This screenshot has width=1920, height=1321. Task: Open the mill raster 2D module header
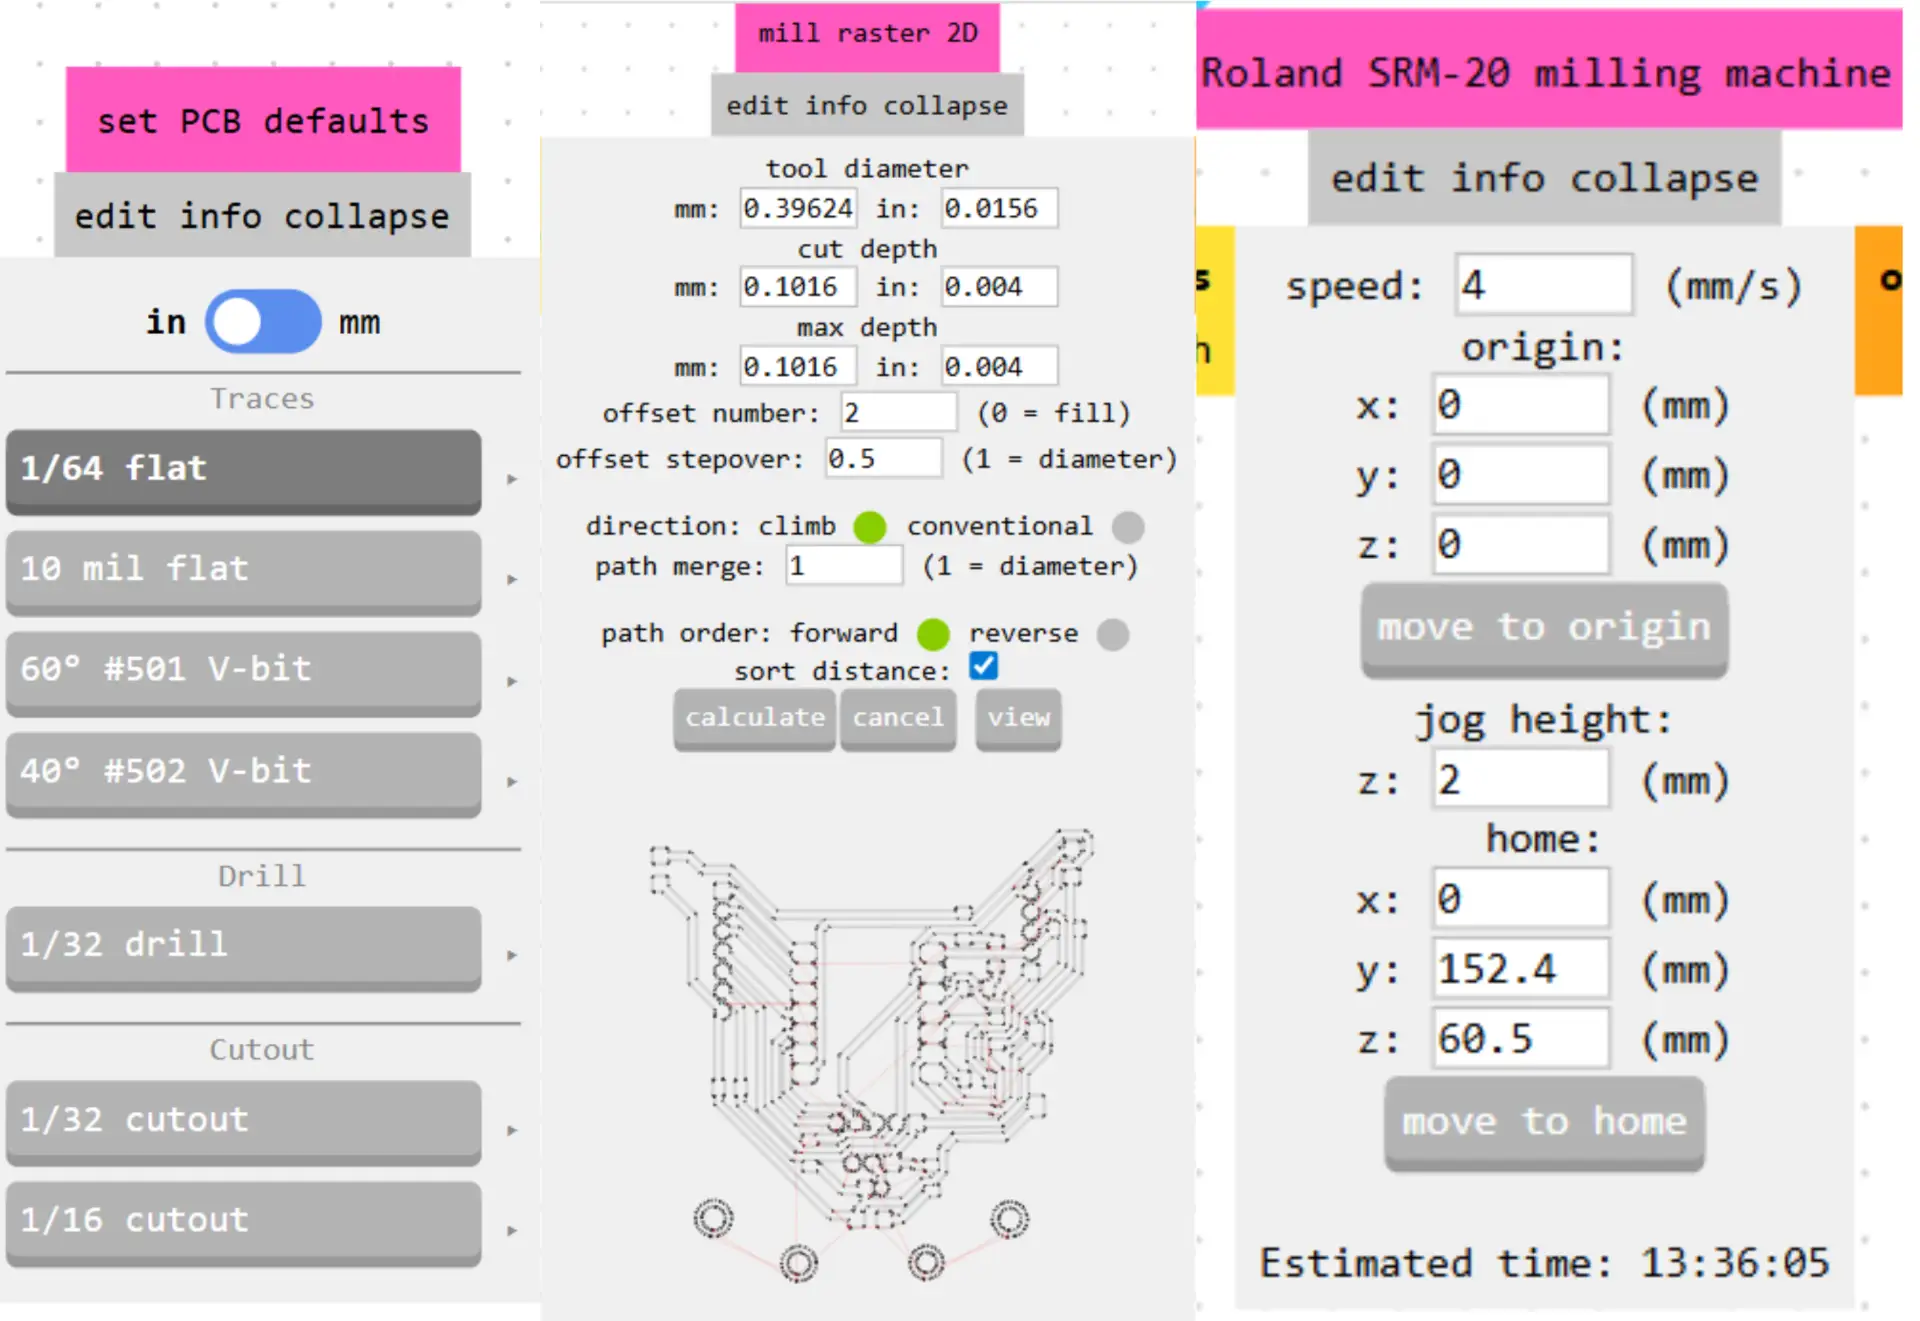tap(867, 35)
